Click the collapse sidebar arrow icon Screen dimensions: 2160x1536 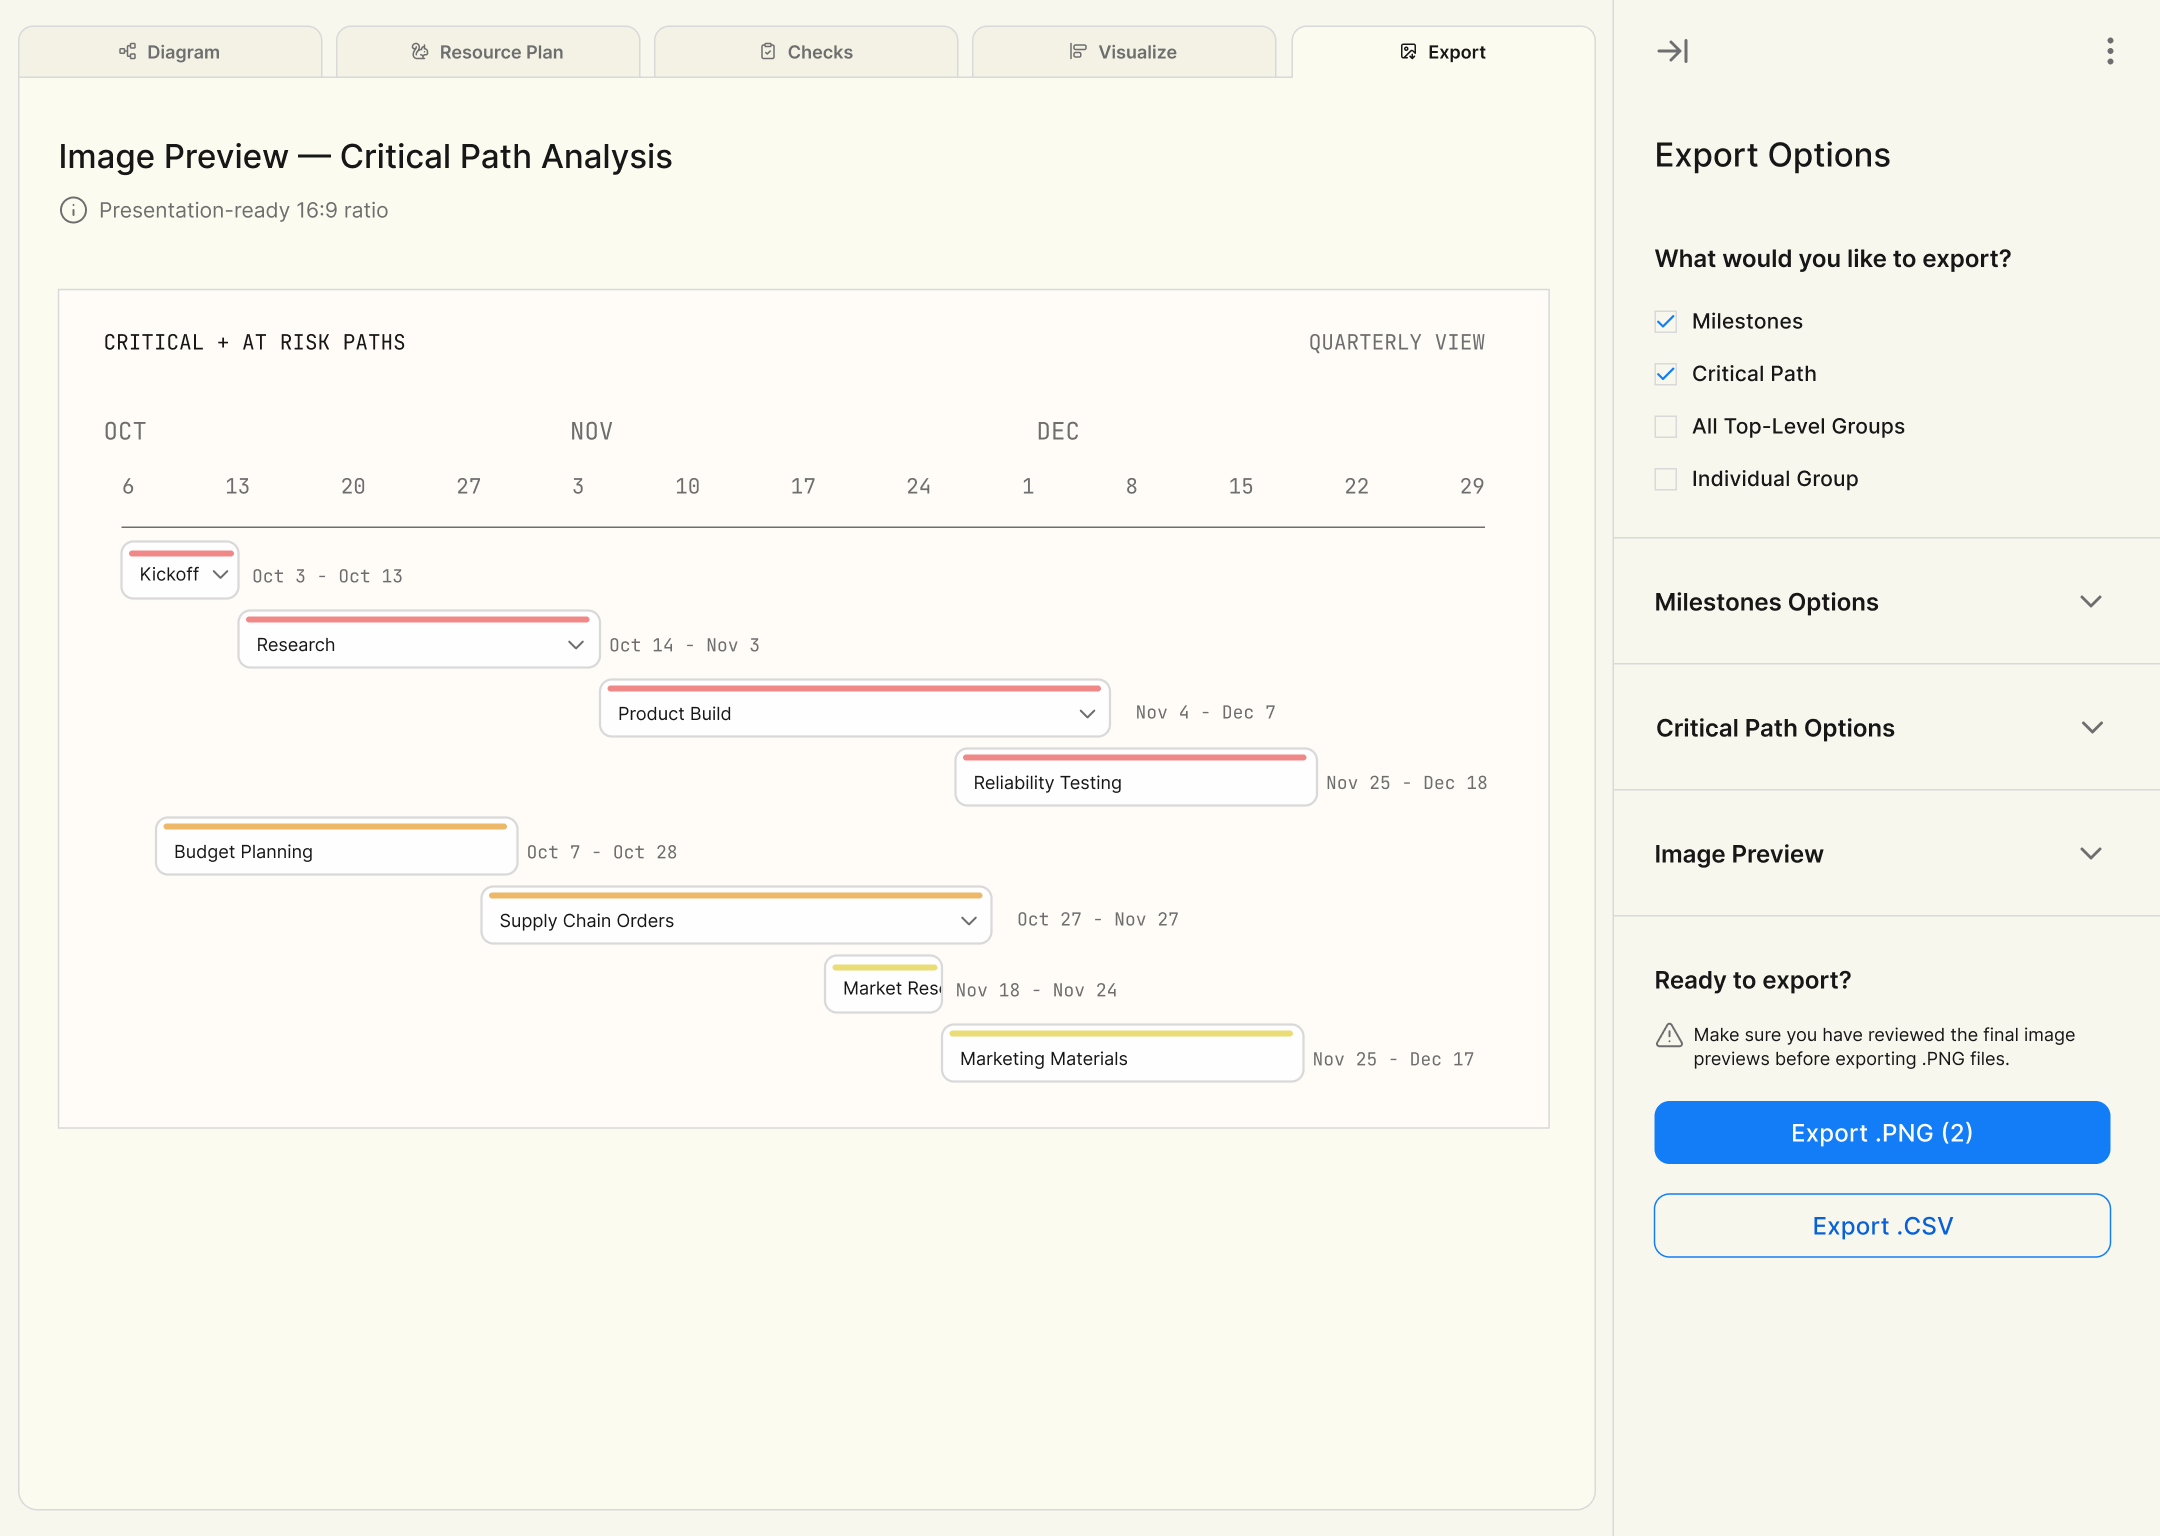point(1672,51)
